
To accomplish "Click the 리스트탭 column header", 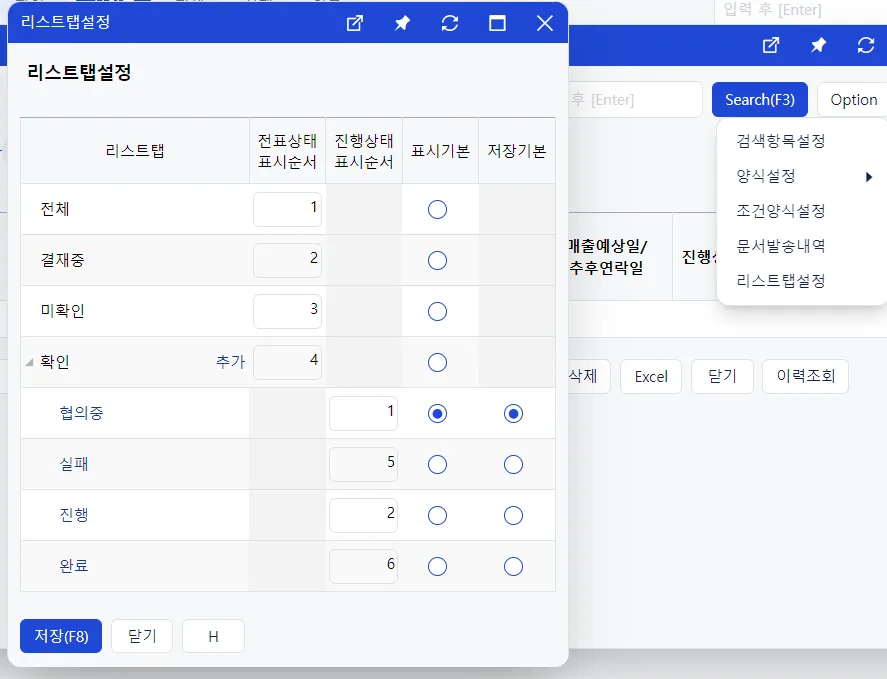I will 135,151.
